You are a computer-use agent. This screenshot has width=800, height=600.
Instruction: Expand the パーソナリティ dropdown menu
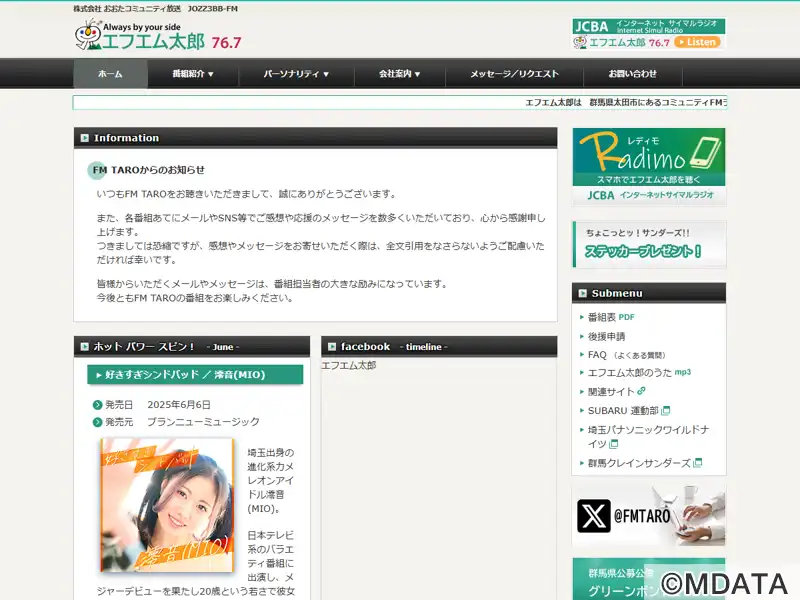tap(296, 74)
